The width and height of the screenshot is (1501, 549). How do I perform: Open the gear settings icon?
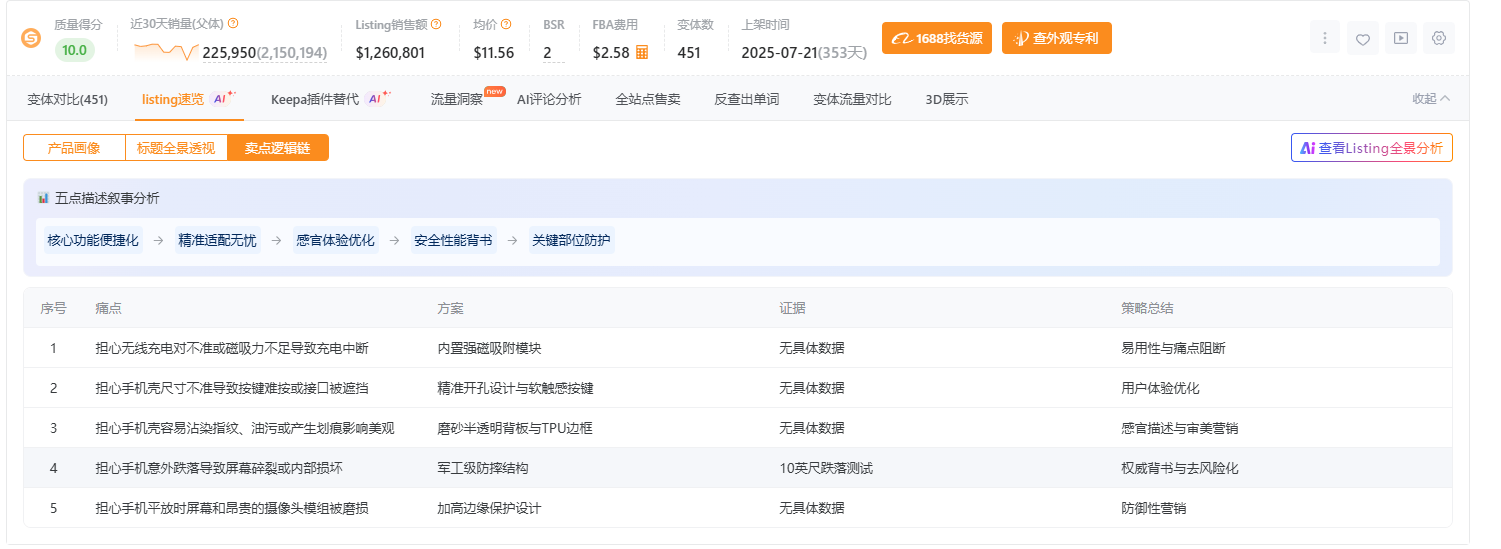1439,38
